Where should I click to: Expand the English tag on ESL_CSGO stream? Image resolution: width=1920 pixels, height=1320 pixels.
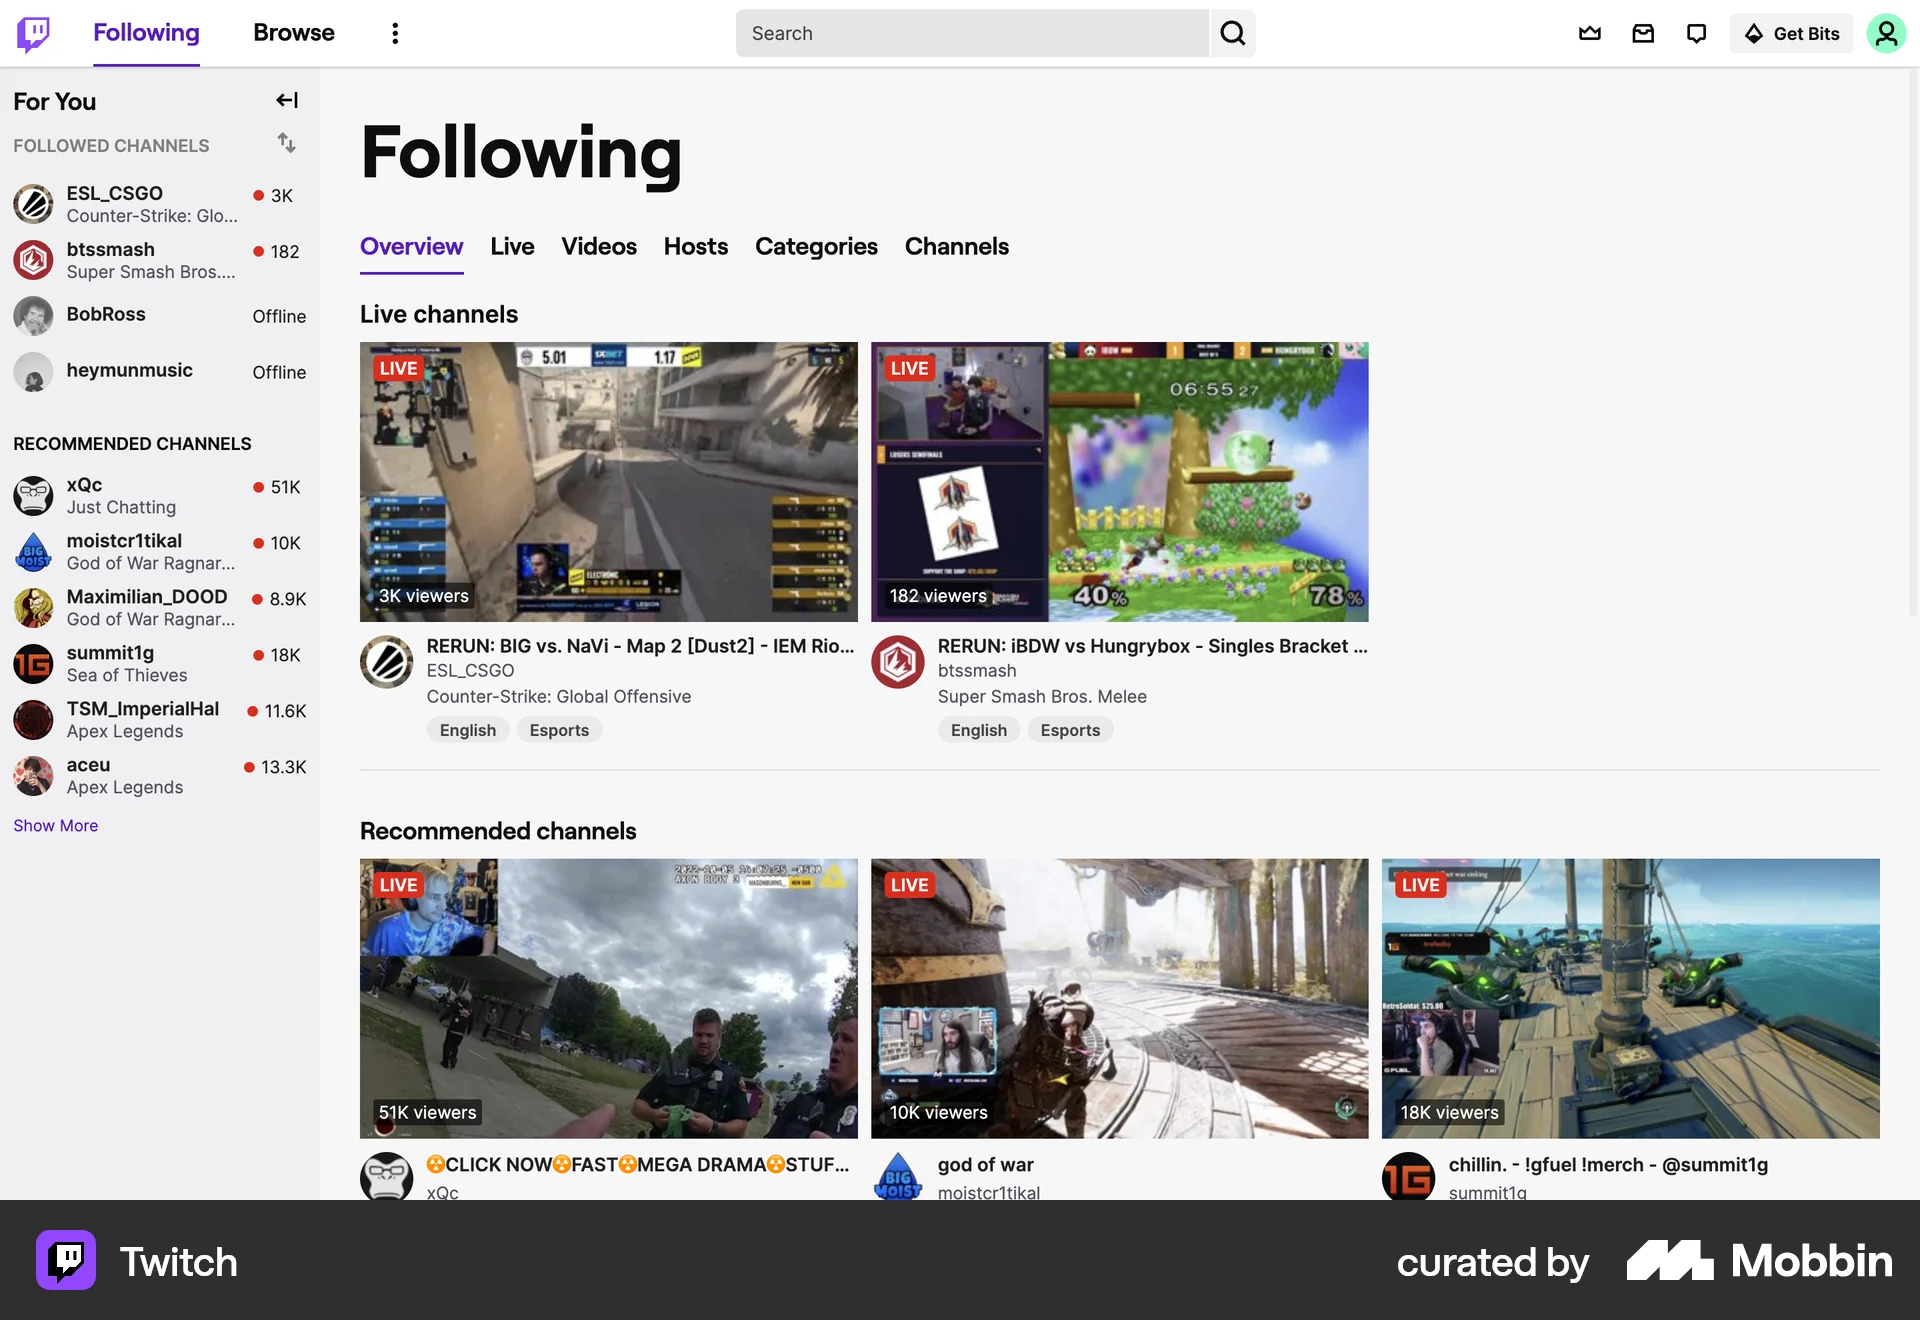467,729
